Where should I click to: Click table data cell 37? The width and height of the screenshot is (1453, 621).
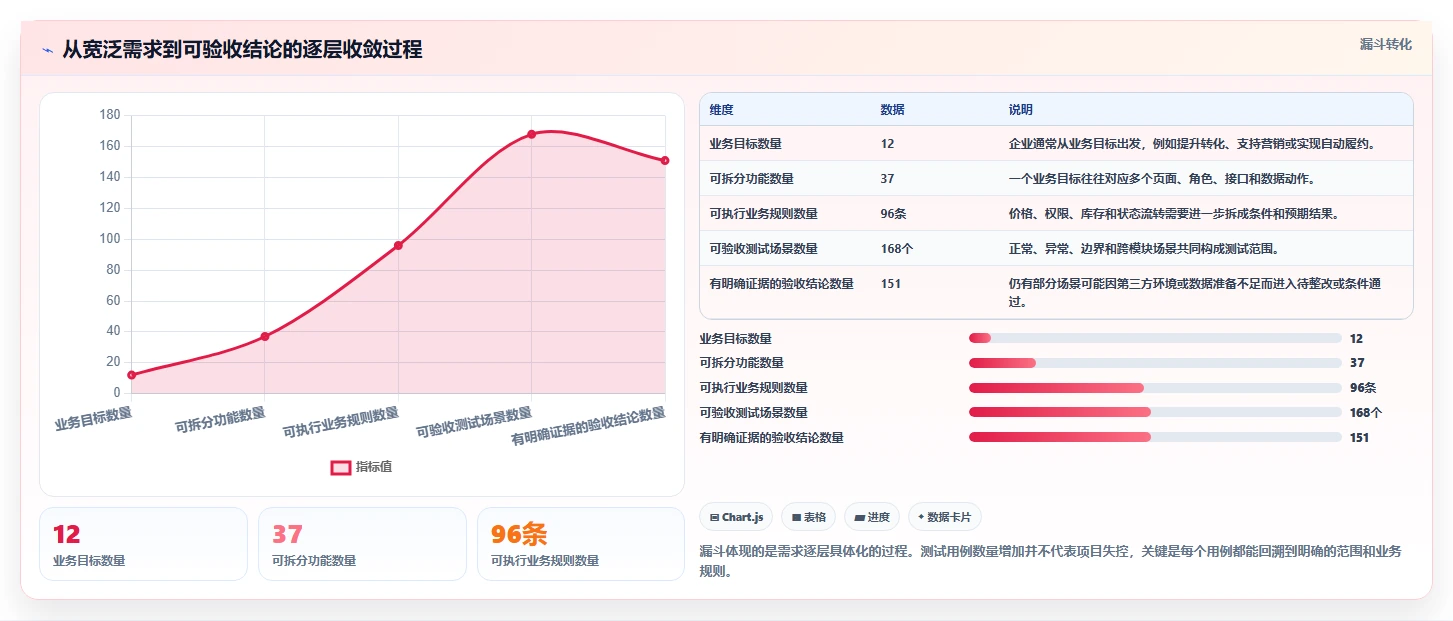[888, 179]
